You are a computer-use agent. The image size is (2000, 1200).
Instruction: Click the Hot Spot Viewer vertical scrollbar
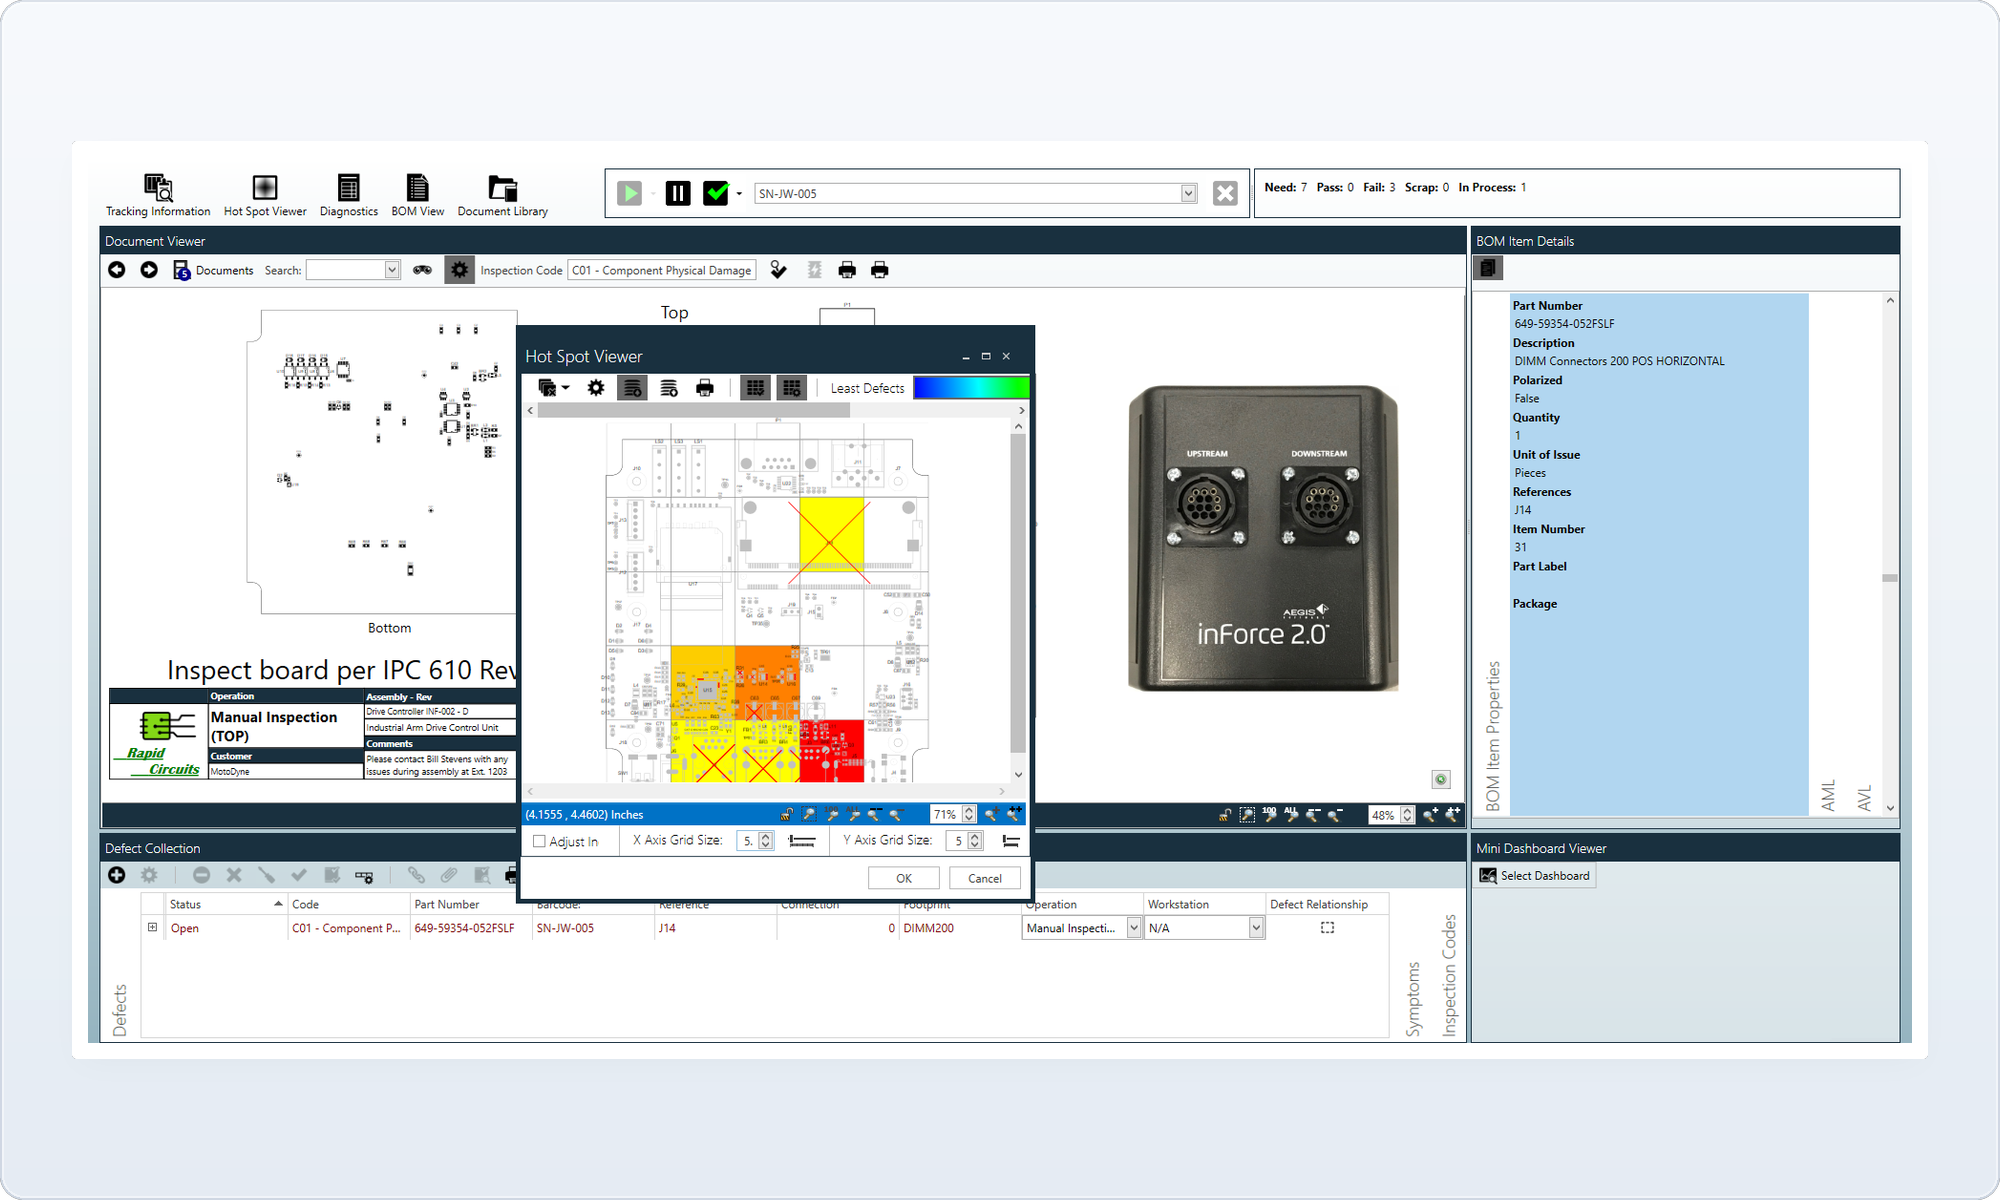point(1018,595)
